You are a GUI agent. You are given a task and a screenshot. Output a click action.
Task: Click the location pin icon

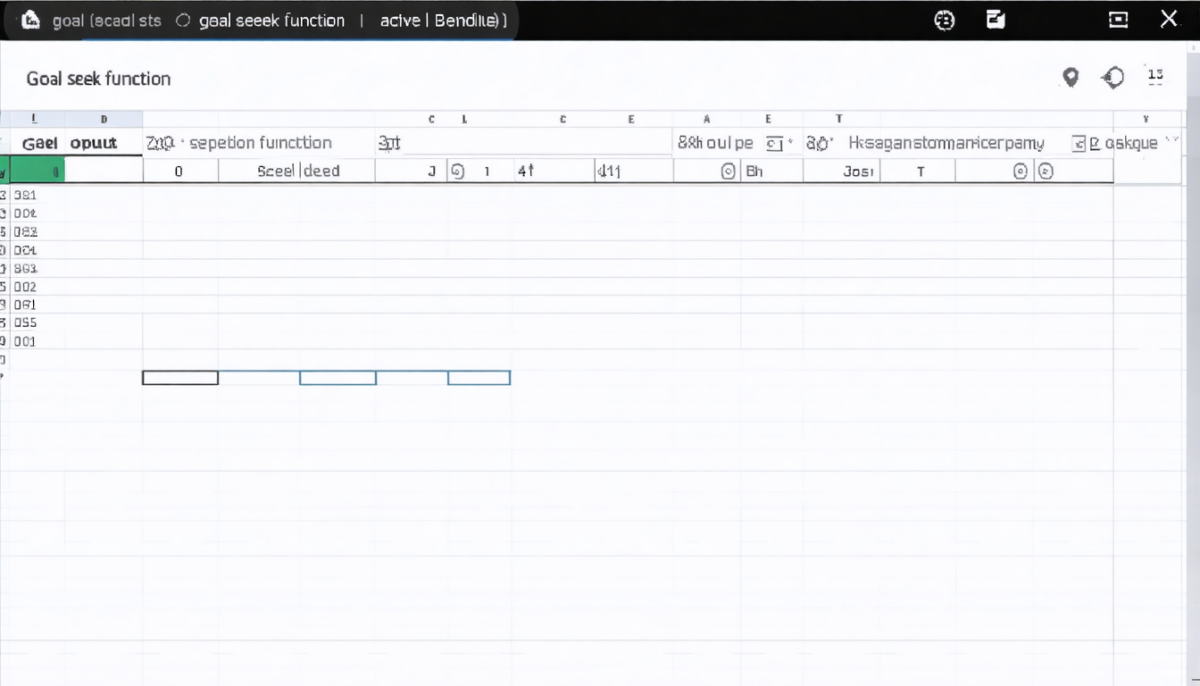pos(1071,78)
